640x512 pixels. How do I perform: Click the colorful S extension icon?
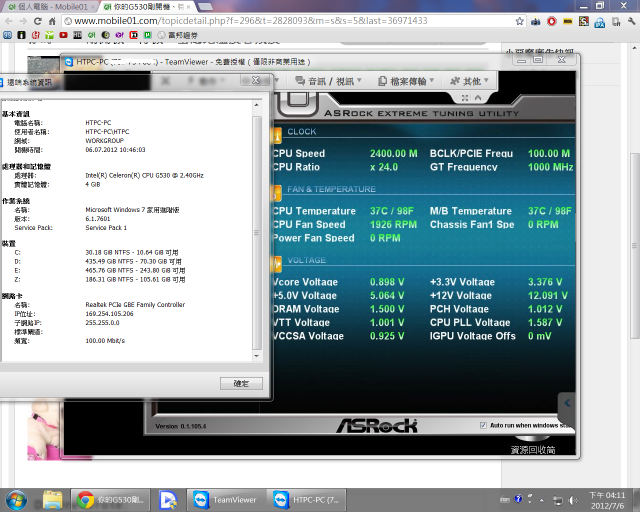[584, 21]
